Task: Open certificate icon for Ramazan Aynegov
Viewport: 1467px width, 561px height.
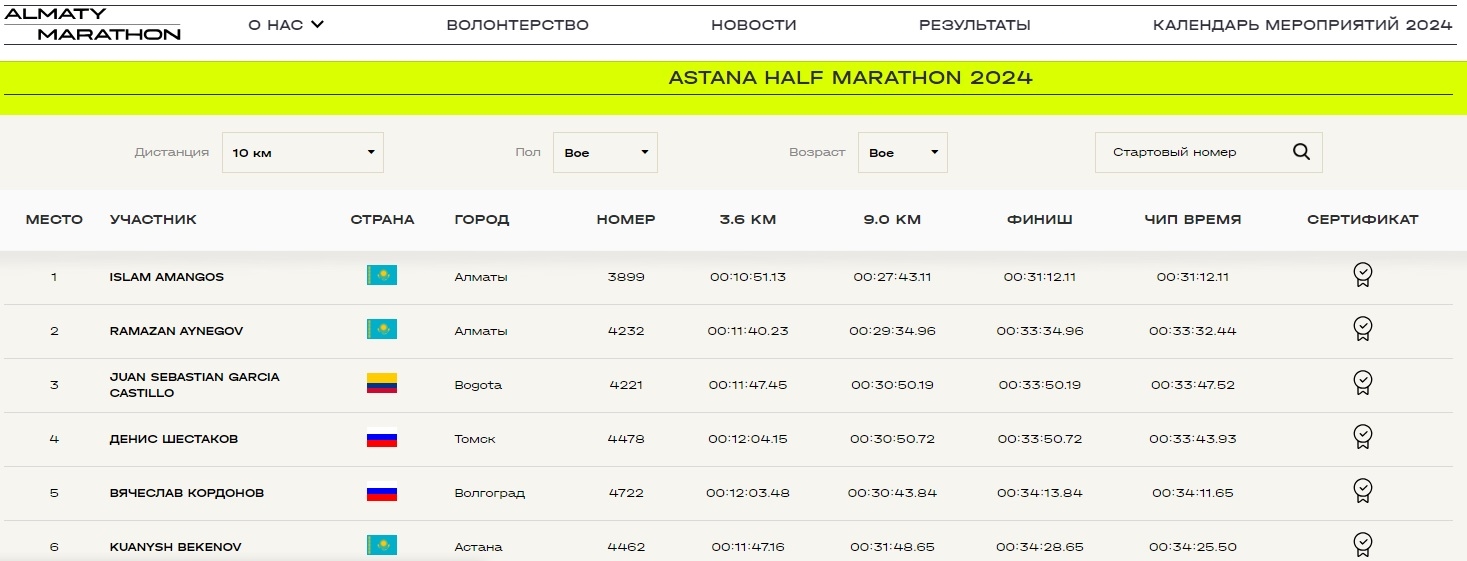Action: click(x=1362, y=329)
